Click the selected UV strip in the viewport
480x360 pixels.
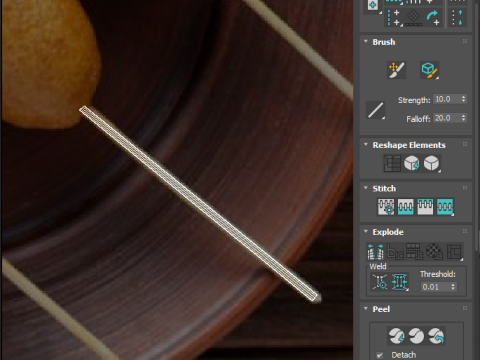coord(198,203)
